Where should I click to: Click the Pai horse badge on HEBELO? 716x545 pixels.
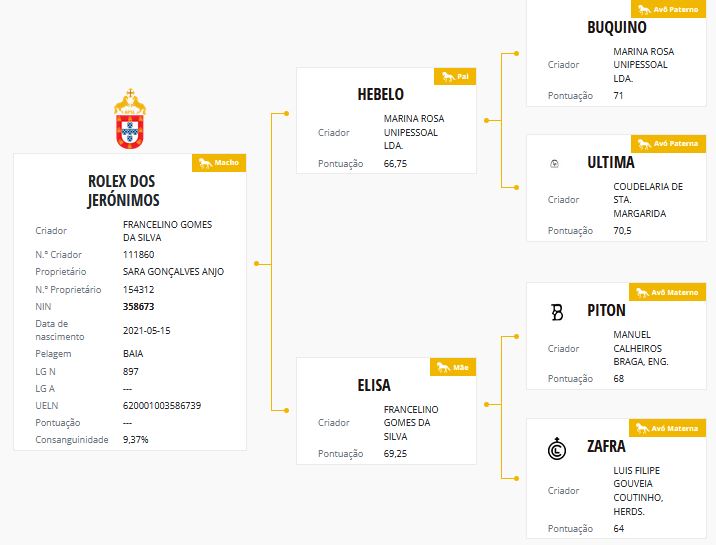coord(455,77)
